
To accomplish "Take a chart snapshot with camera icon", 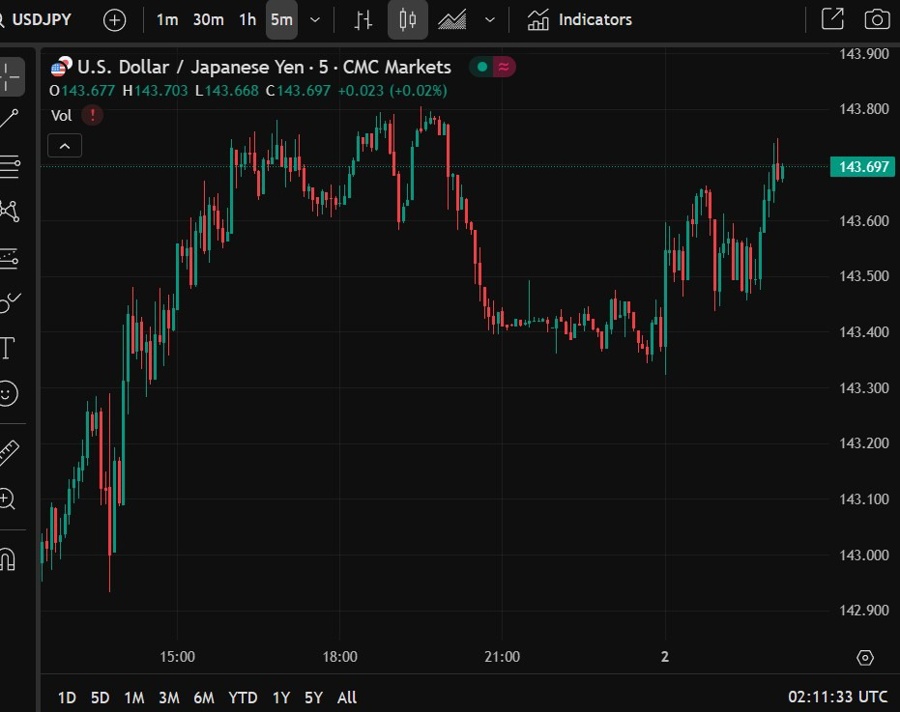I will pyautogui.click(x=877, y=19).
